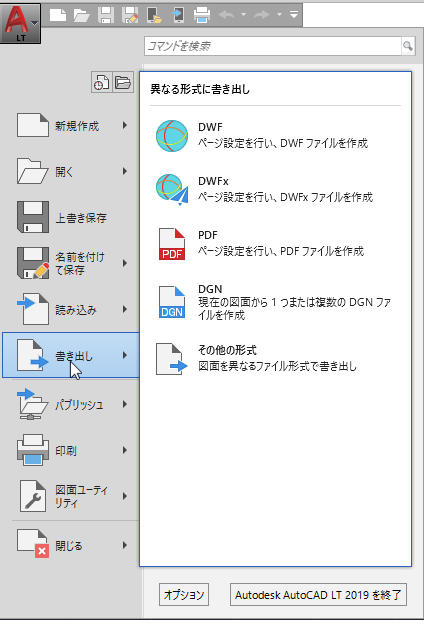Choose その他の形式 export title text
The height and width of the screenshot is (630, 435).
[x=227, y=350]
